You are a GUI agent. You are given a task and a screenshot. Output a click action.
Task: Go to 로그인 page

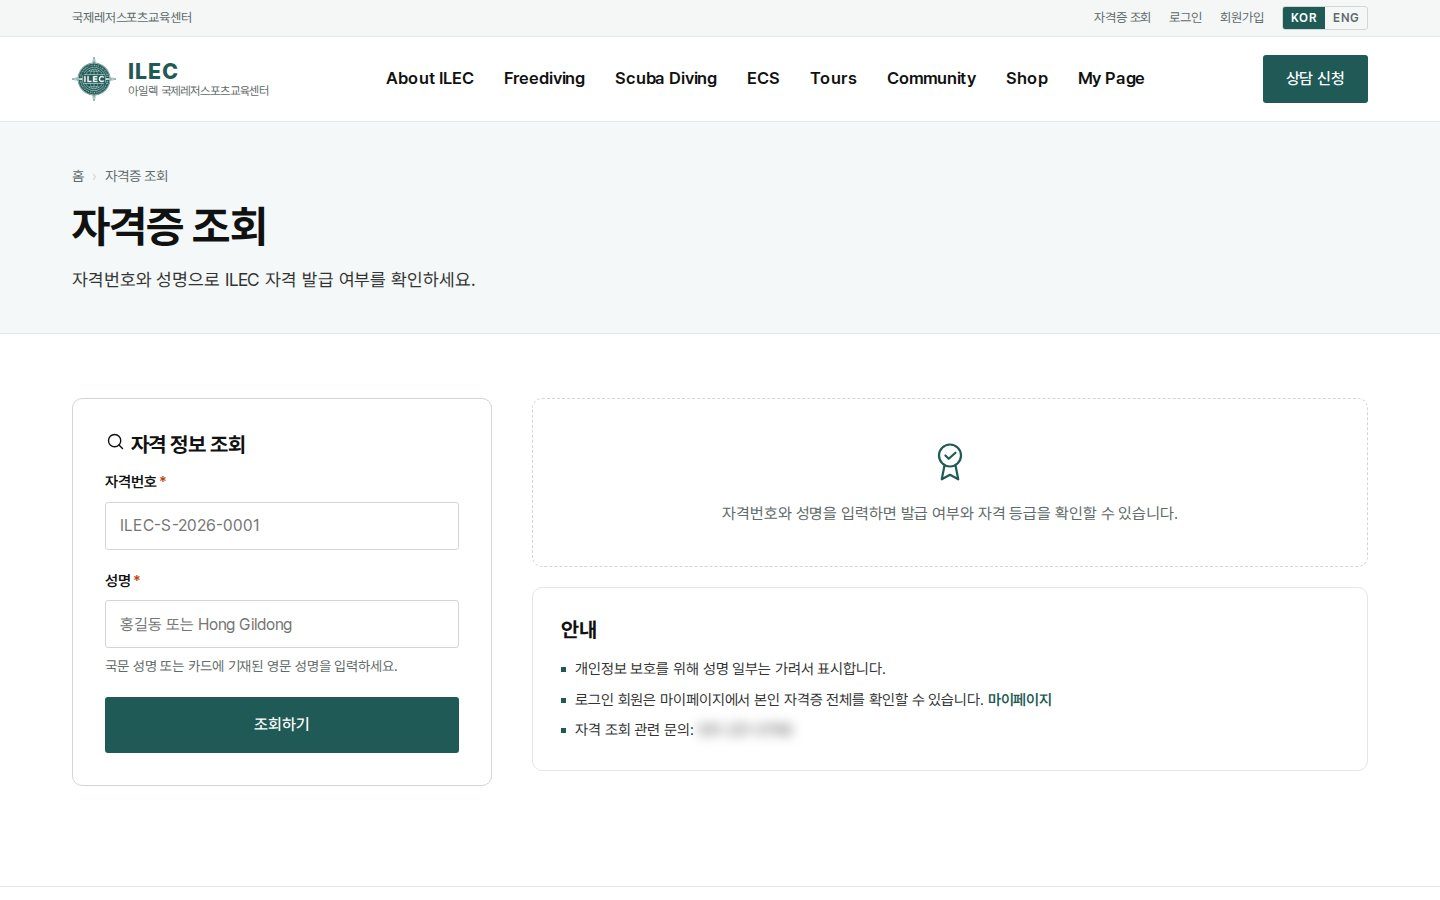(x=1185, y=18)
